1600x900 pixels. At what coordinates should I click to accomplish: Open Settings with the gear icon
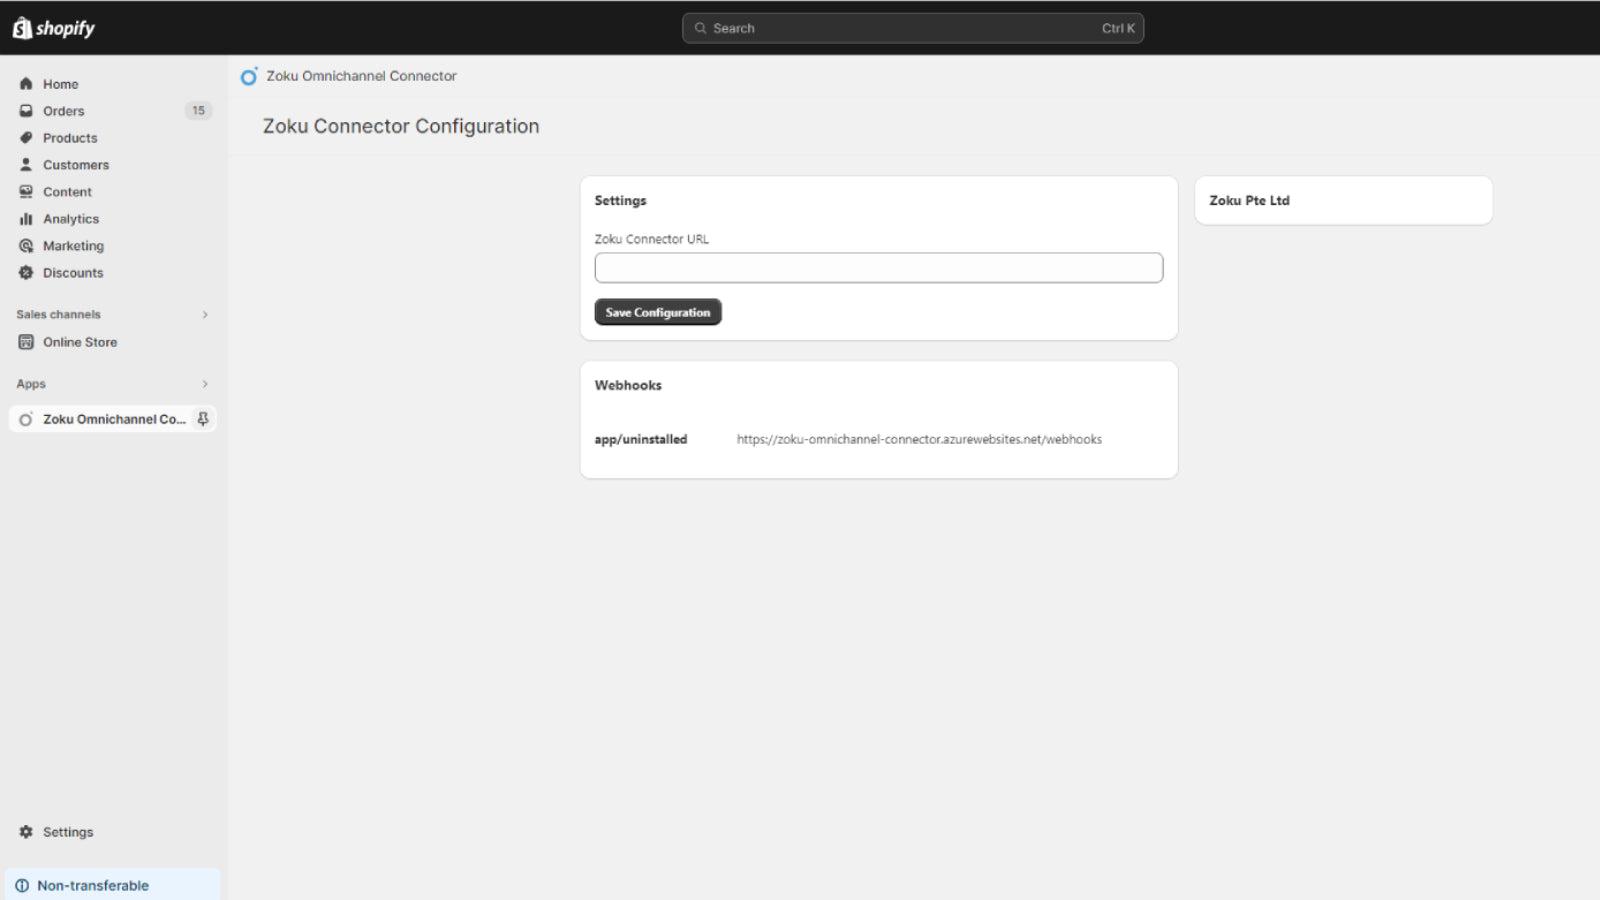pos(26,832)
